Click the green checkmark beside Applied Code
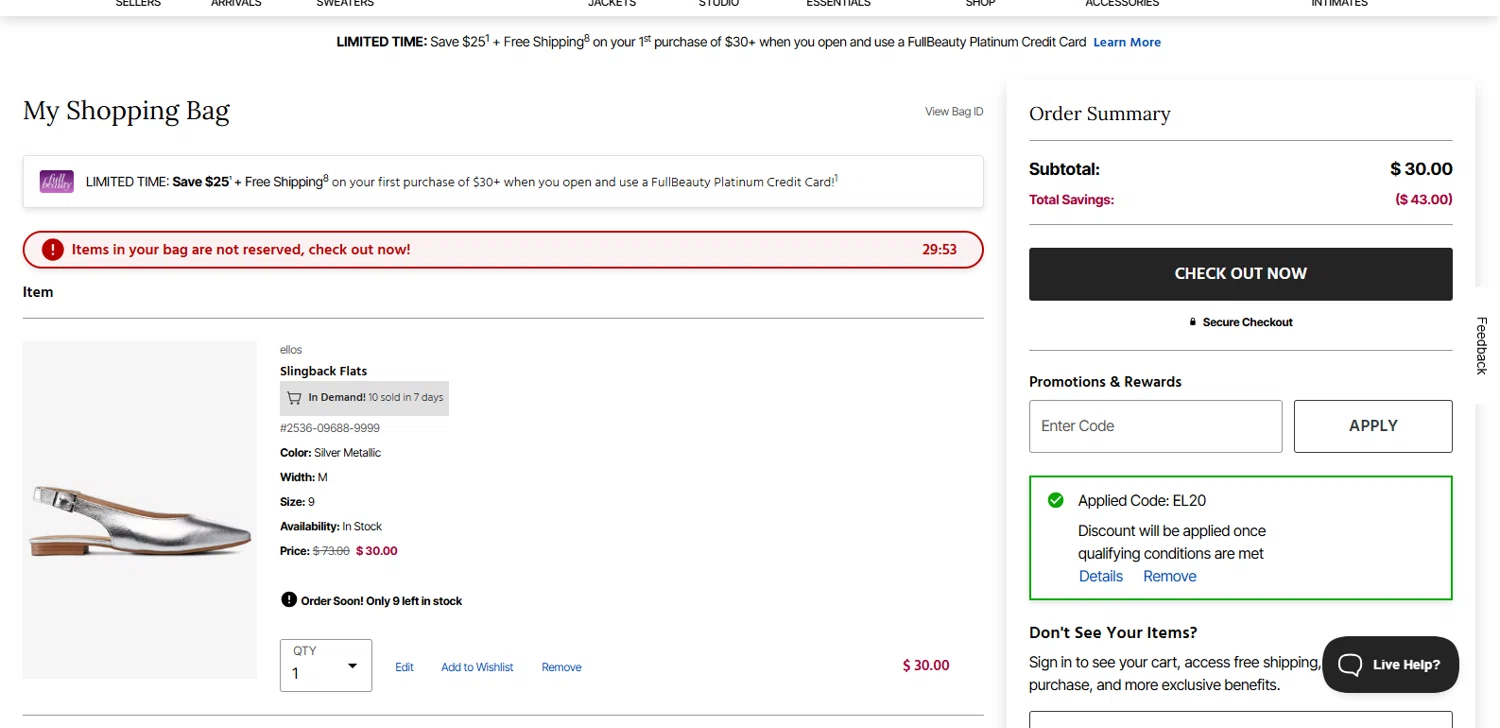Screen dimensions: 1500x728 1055,500
